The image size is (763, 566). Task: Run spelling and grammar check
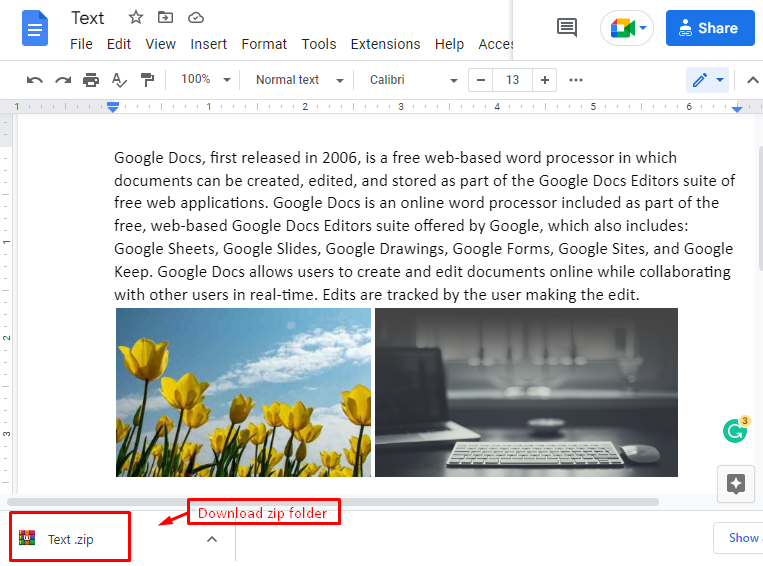(x=119, y=80)
